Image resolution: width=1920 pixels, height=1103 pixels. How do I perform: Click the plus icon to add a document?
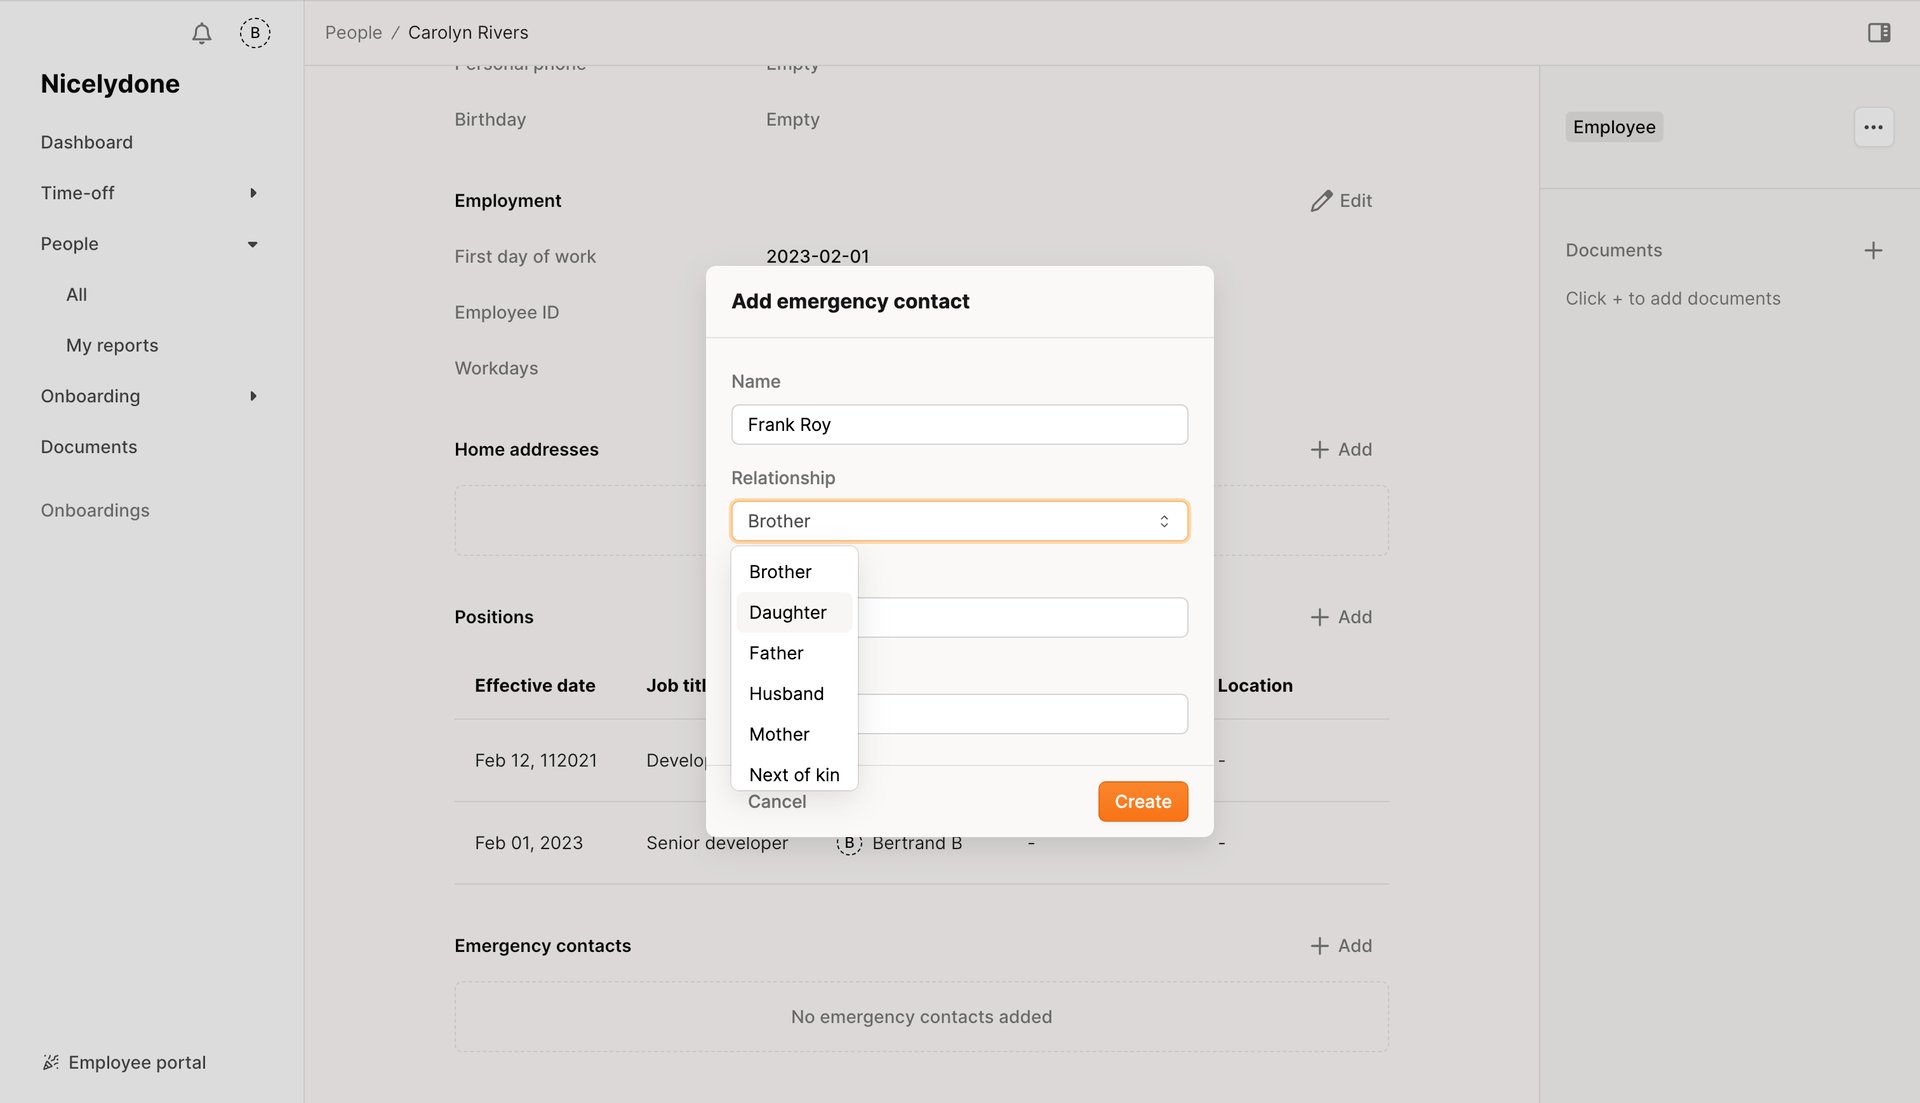point(1874,250)
